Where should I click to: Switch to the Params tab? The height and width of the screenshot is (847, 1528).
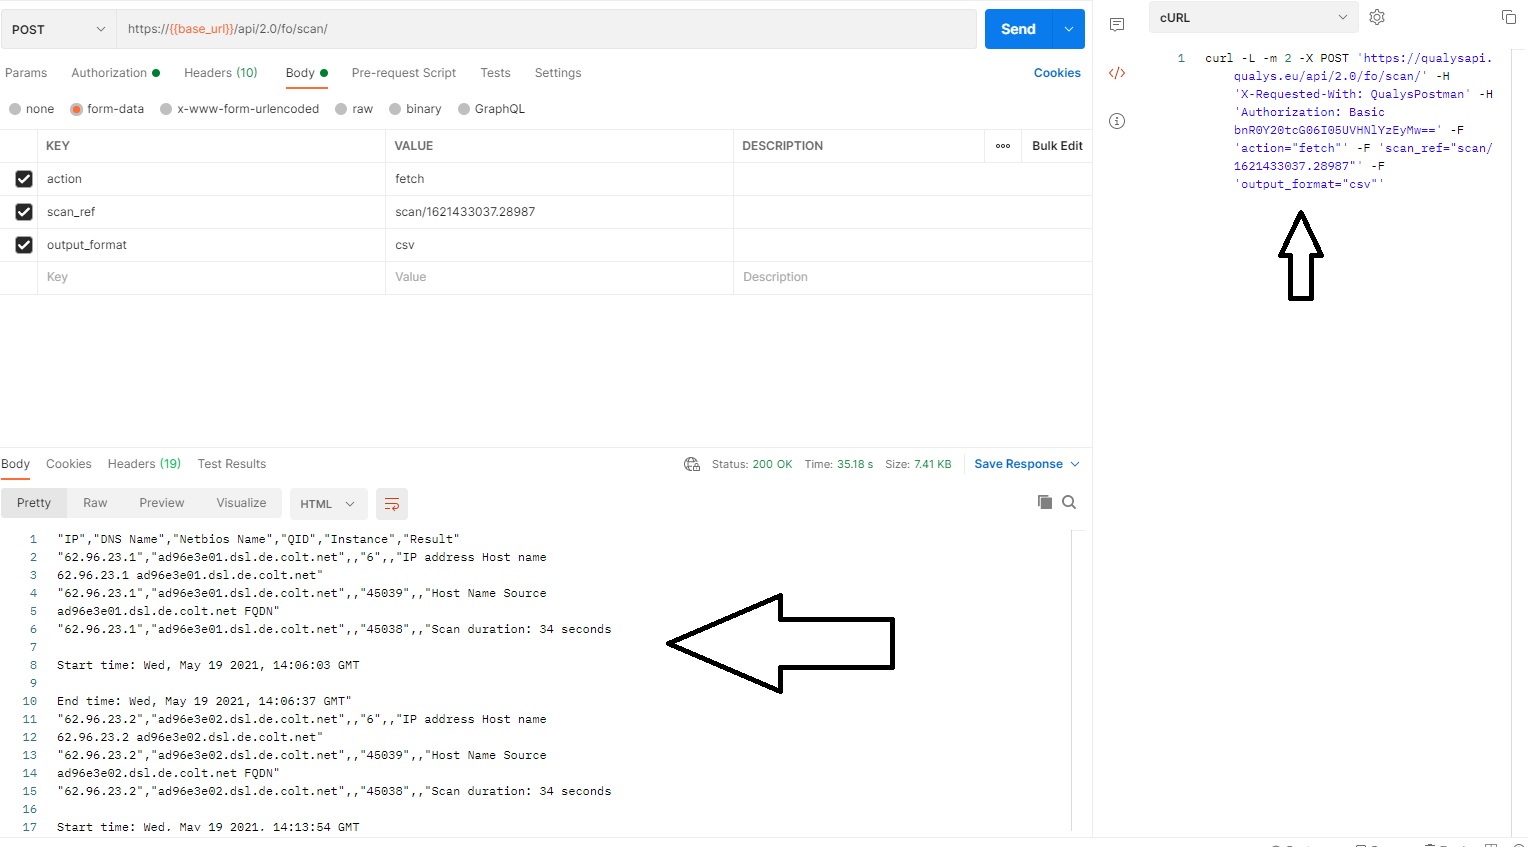[26, 73]
